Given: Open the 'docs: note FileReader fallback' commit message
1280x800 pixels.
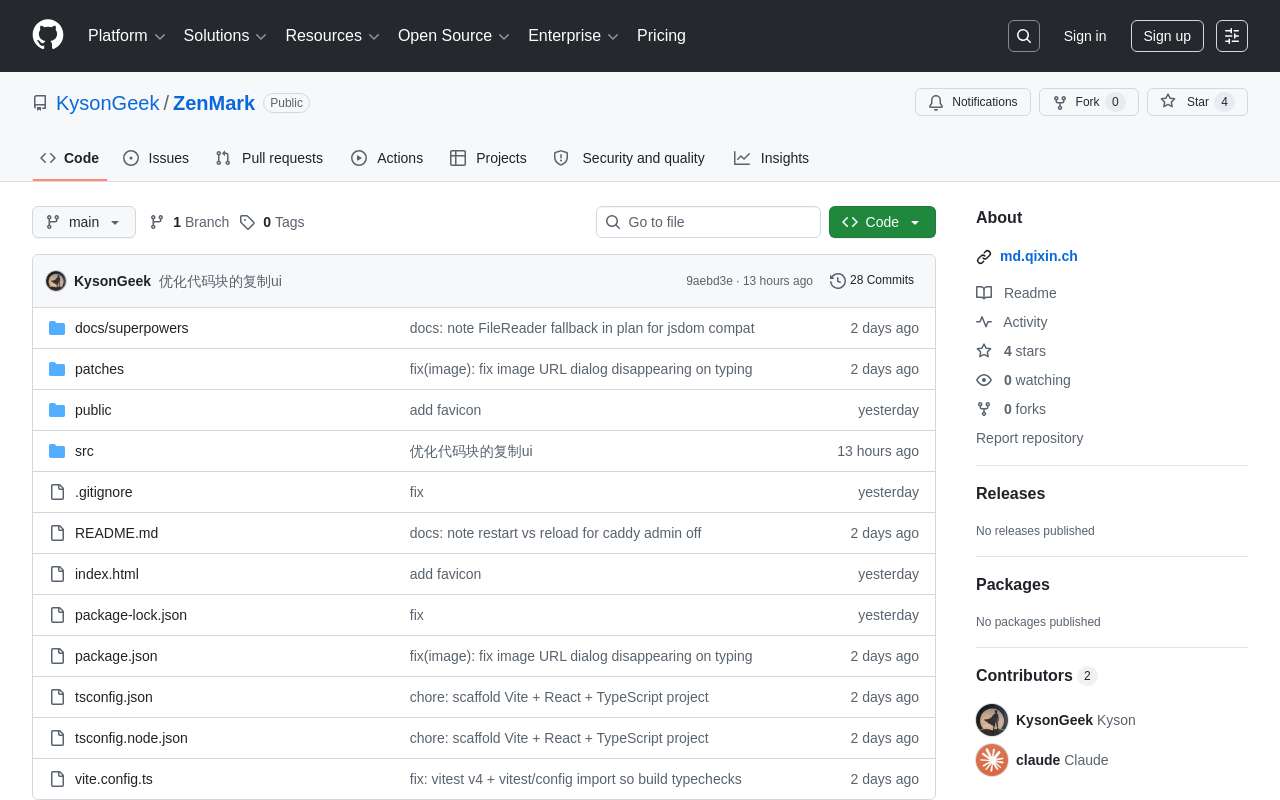Looking at the screenshot, I should (582, 328).
